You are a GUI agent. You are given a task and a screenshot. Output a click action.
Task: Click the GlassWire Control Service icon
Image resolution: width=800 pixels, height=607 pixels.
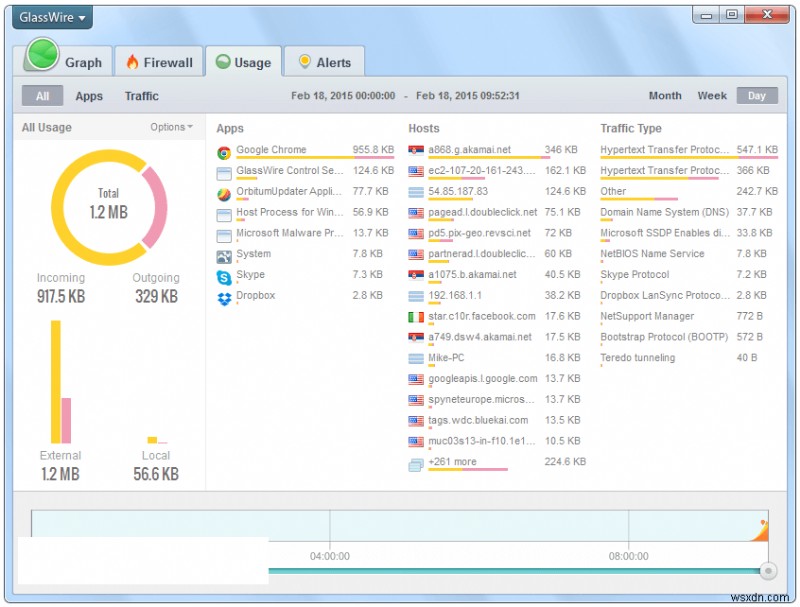coord(224,173)
